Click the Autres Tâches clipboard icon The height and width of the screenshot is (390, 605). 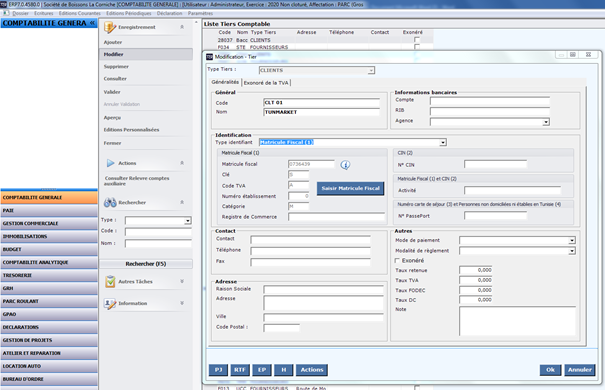[x=110, y=282]
